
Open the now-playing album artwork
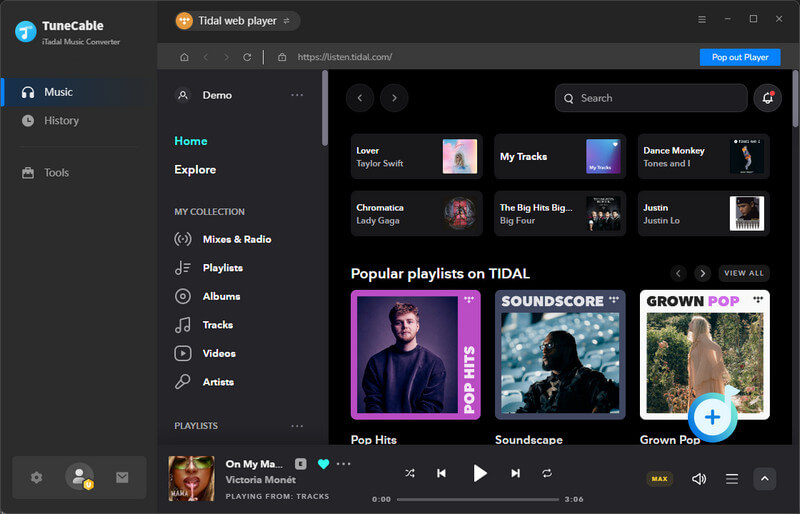191,479
